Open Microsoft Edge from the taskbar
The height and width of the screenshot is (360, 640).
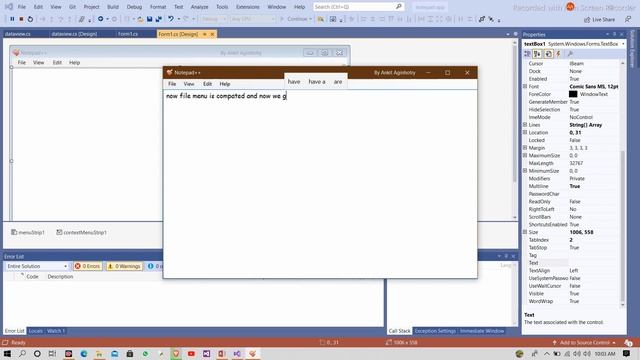pyautogui.click(x=84, y=353)
